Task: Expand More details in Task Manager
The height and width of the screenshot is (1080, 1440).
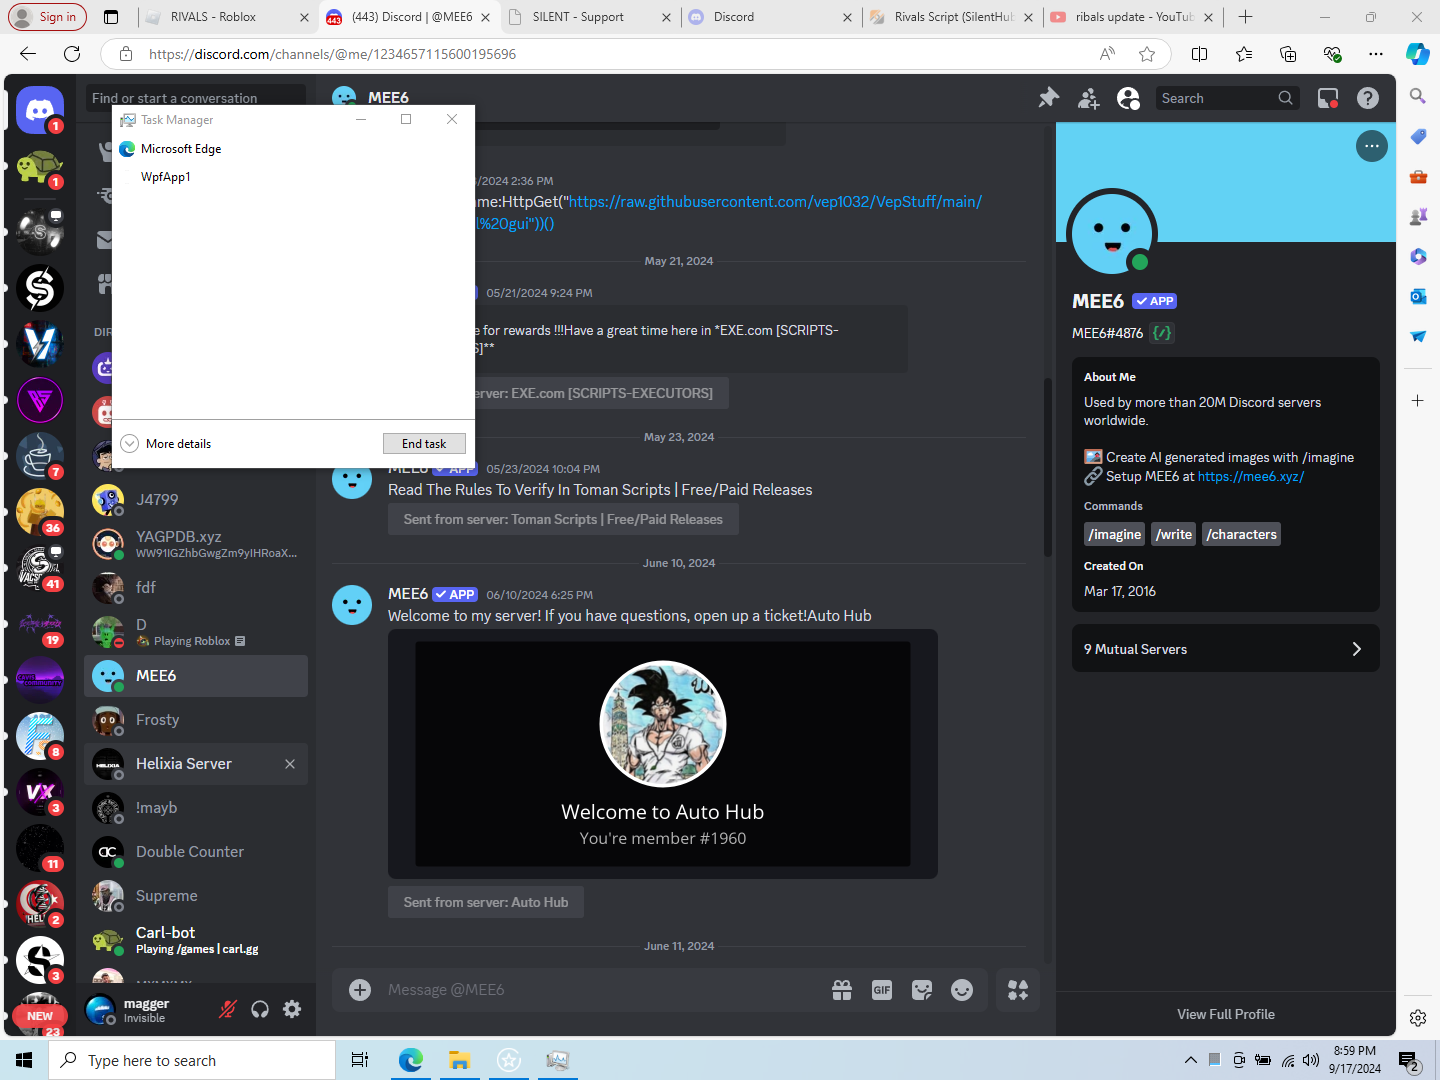Action: tap(167, 444)
